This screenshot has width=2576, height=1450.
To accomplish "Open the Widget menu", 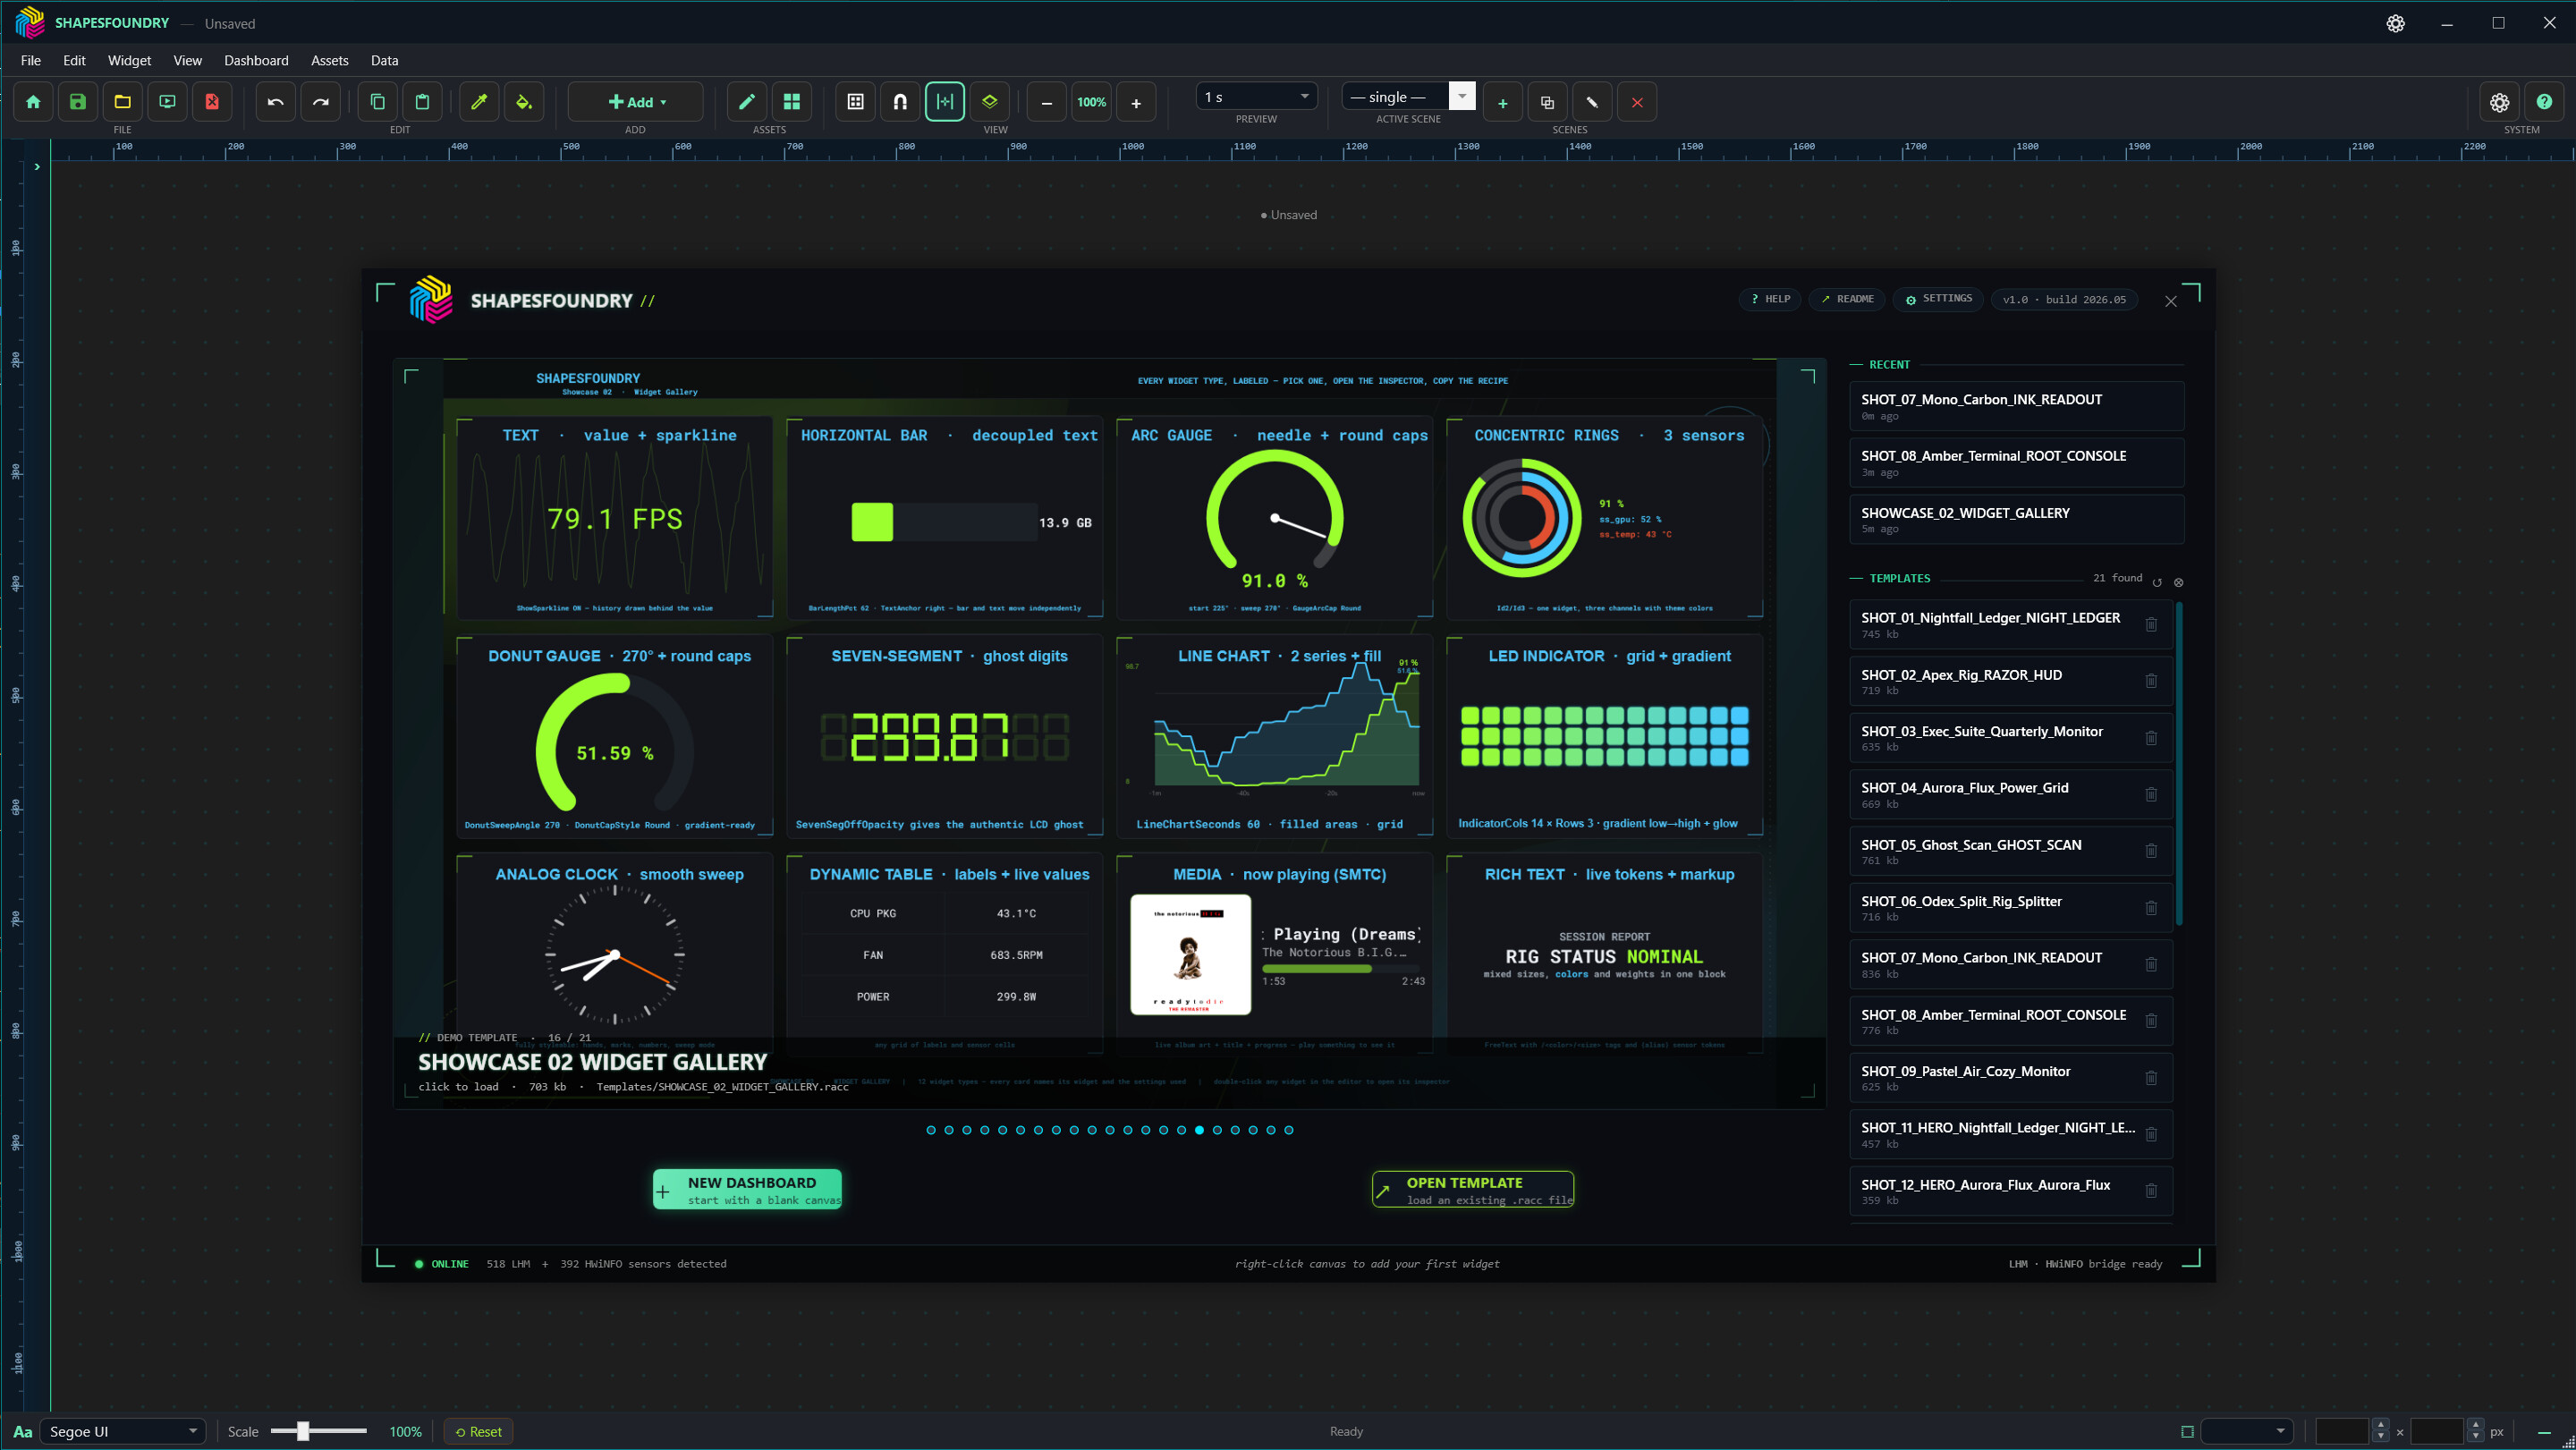I will coord(129,60).
